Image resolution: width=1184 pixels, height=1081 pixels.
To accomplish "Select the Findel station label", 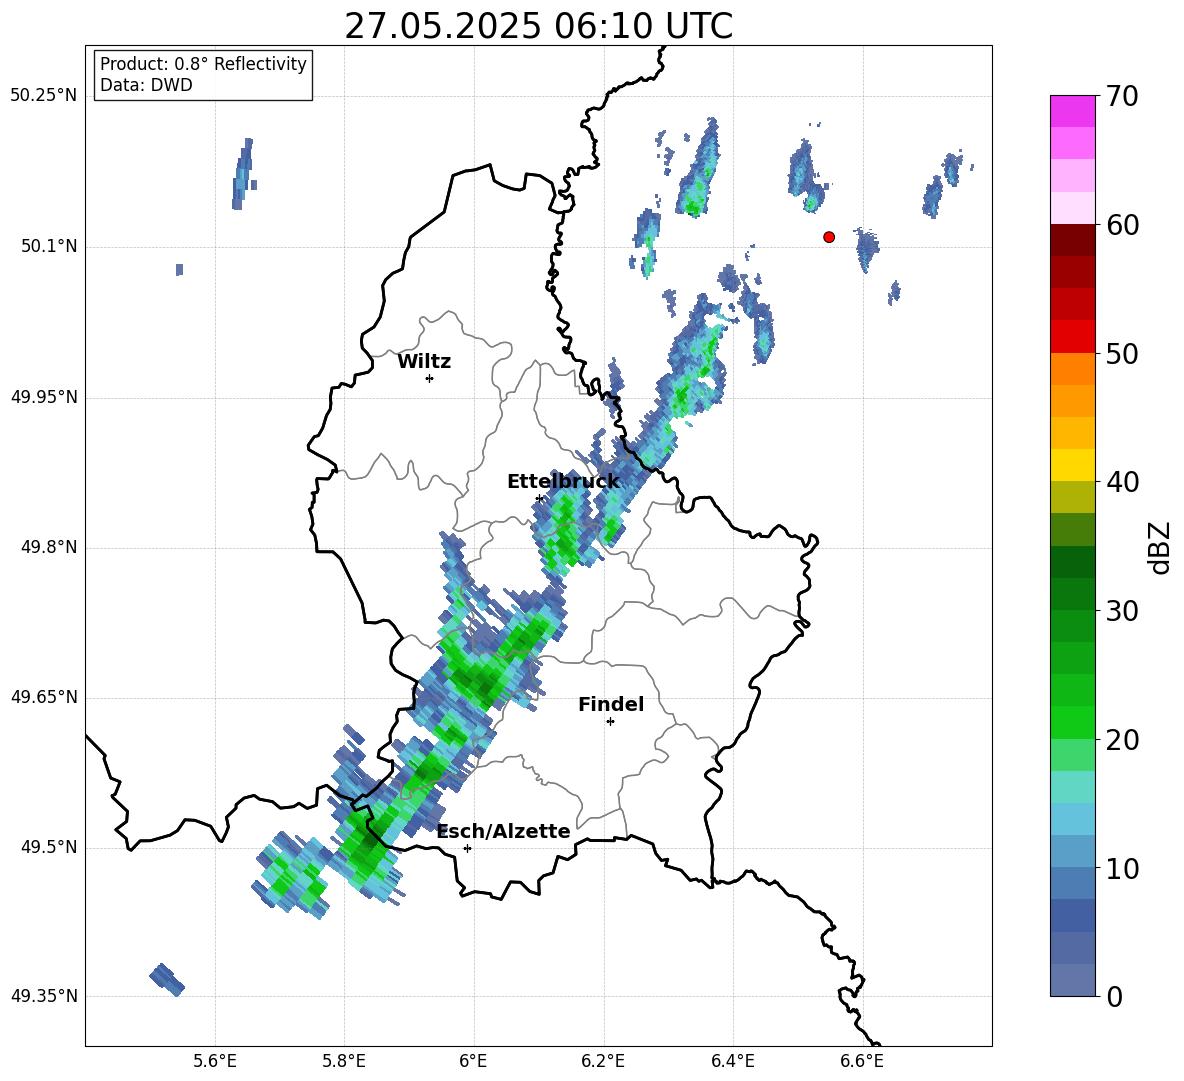I will click(x=611, y=704).
